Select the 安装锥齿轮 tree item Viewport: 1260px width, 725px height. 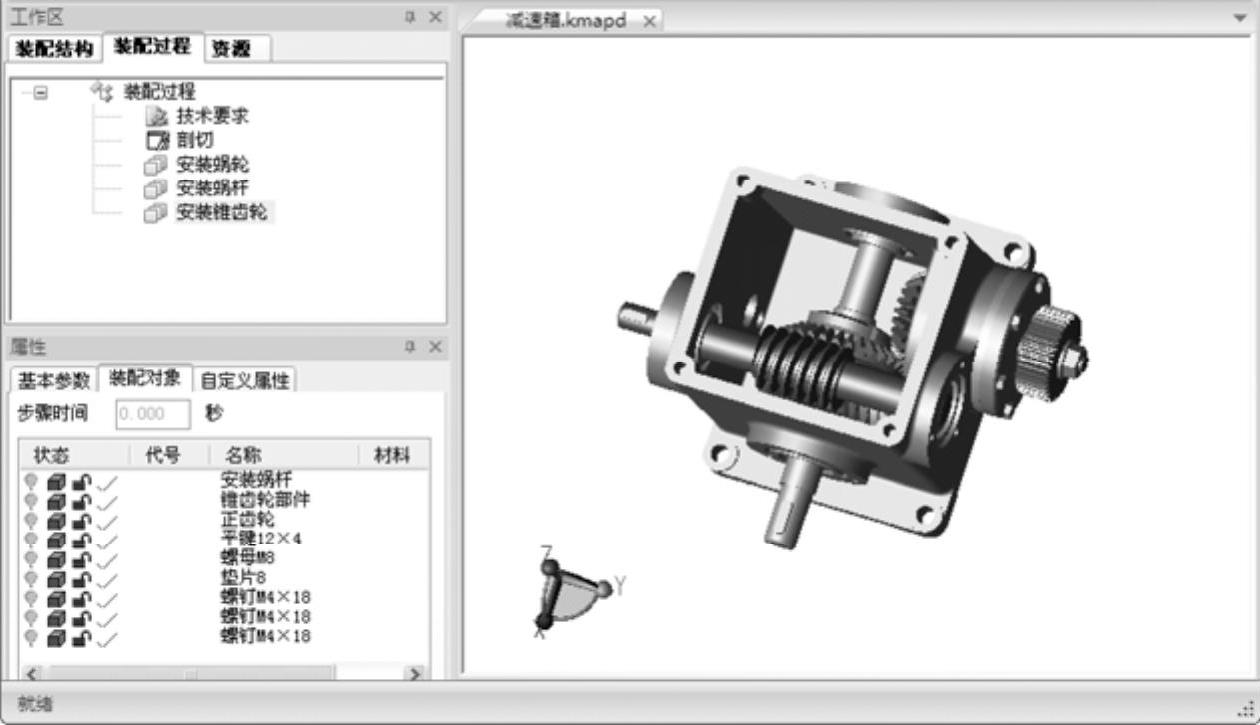click(x=222, y=212)
